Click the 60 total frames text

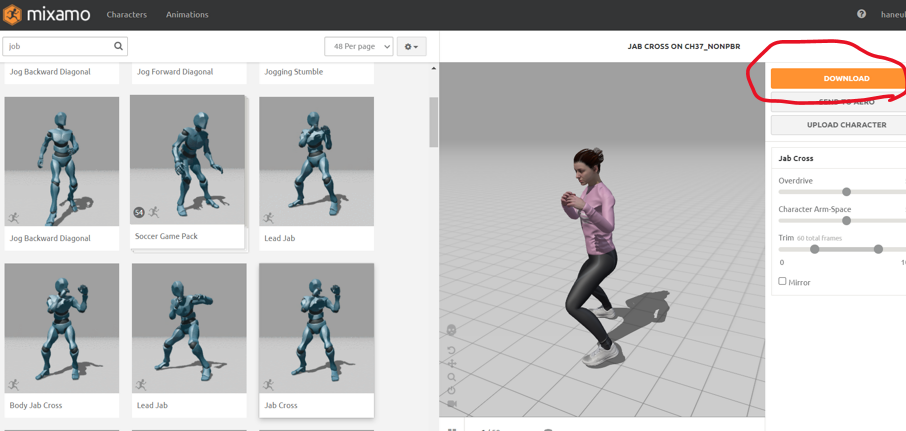coord(819,238)
